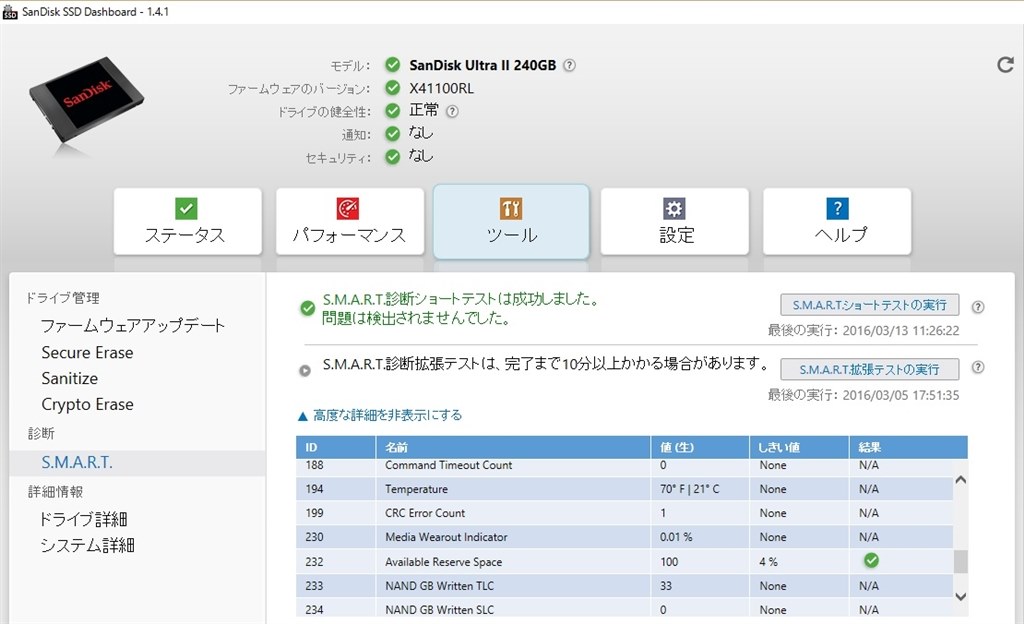Click the green check icon beside モデル
1024x624 pixels.
click(x=392, y=65)
